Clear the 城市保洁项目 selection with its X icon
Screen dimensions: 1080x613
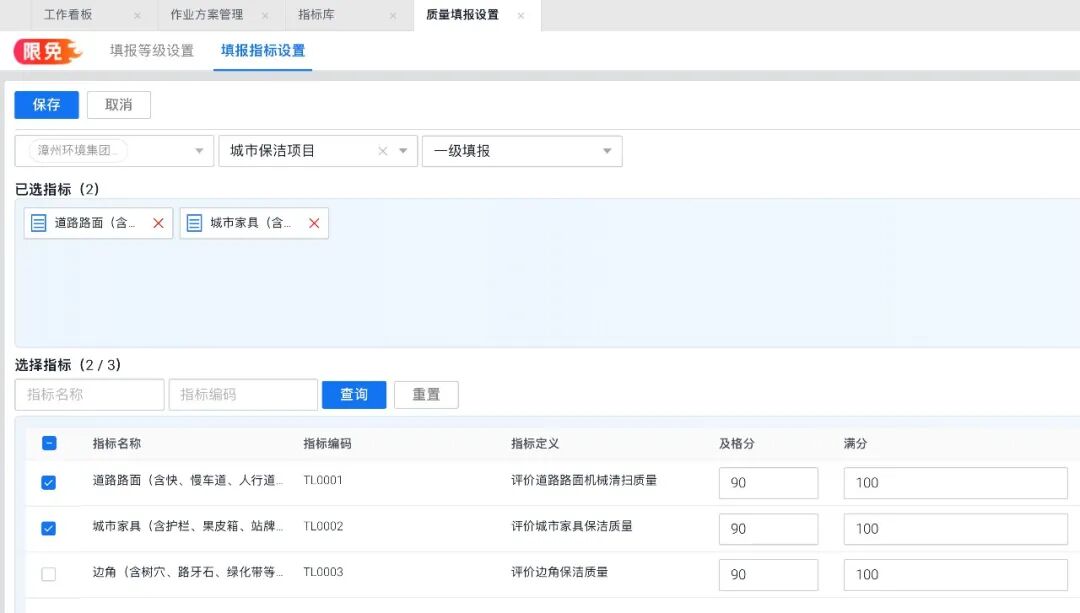pyautogui.click(x=383, y=151)
